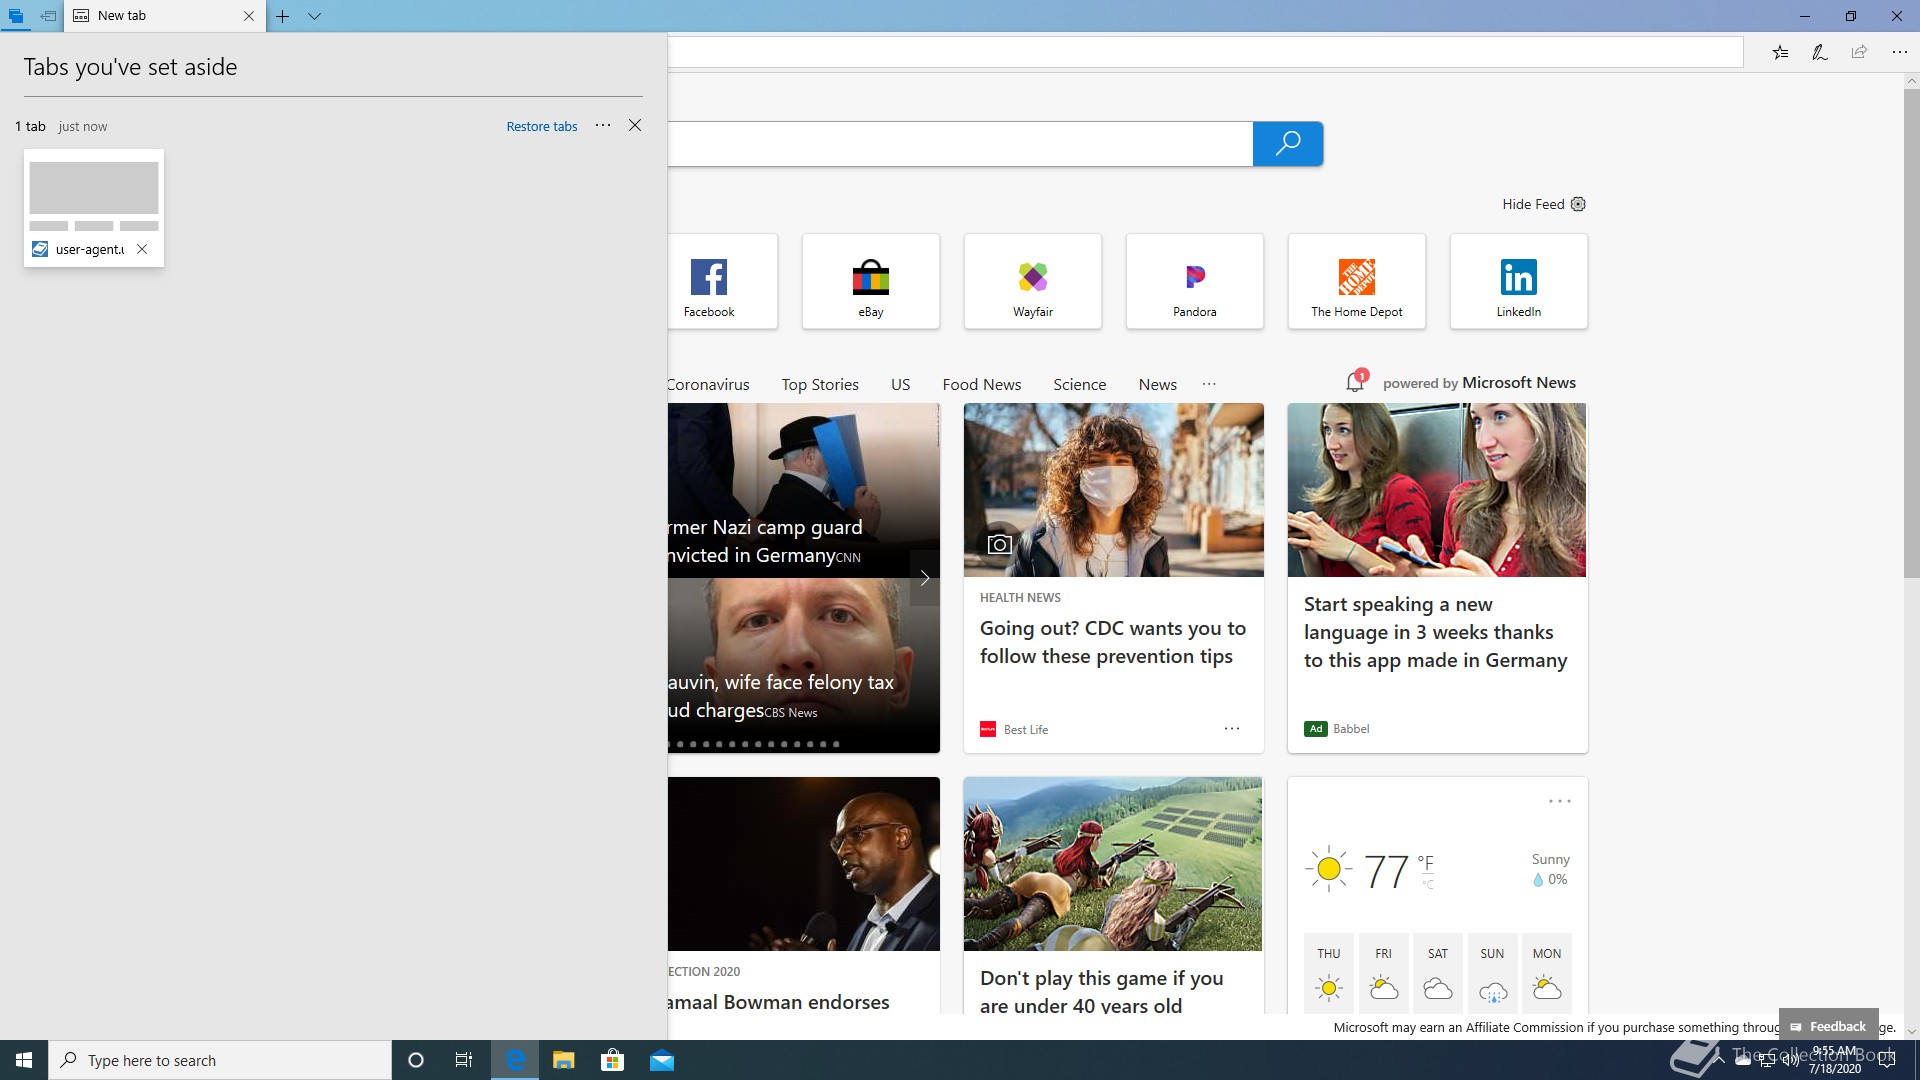Open CDC prevention tips article
1920x1080 pixels.
tap(1113, 642)
